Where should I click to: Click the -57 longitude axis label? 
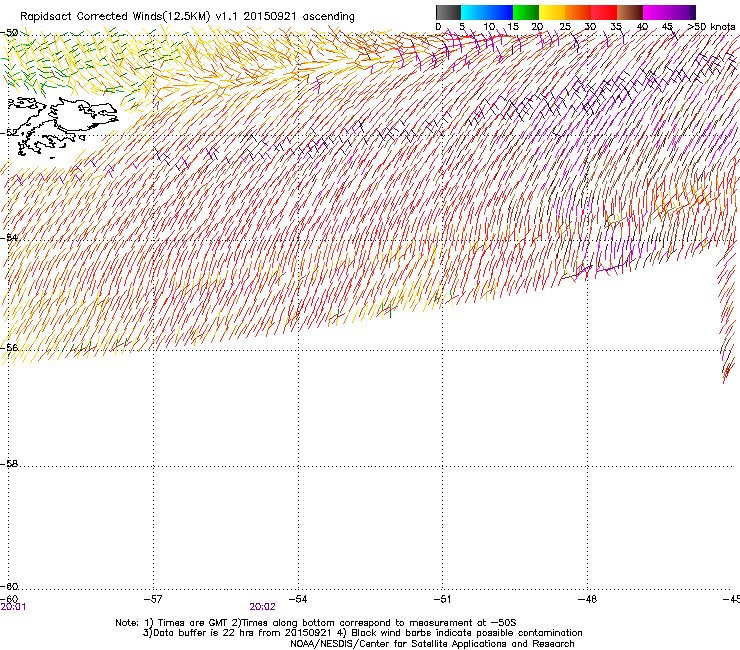(152, 599)
